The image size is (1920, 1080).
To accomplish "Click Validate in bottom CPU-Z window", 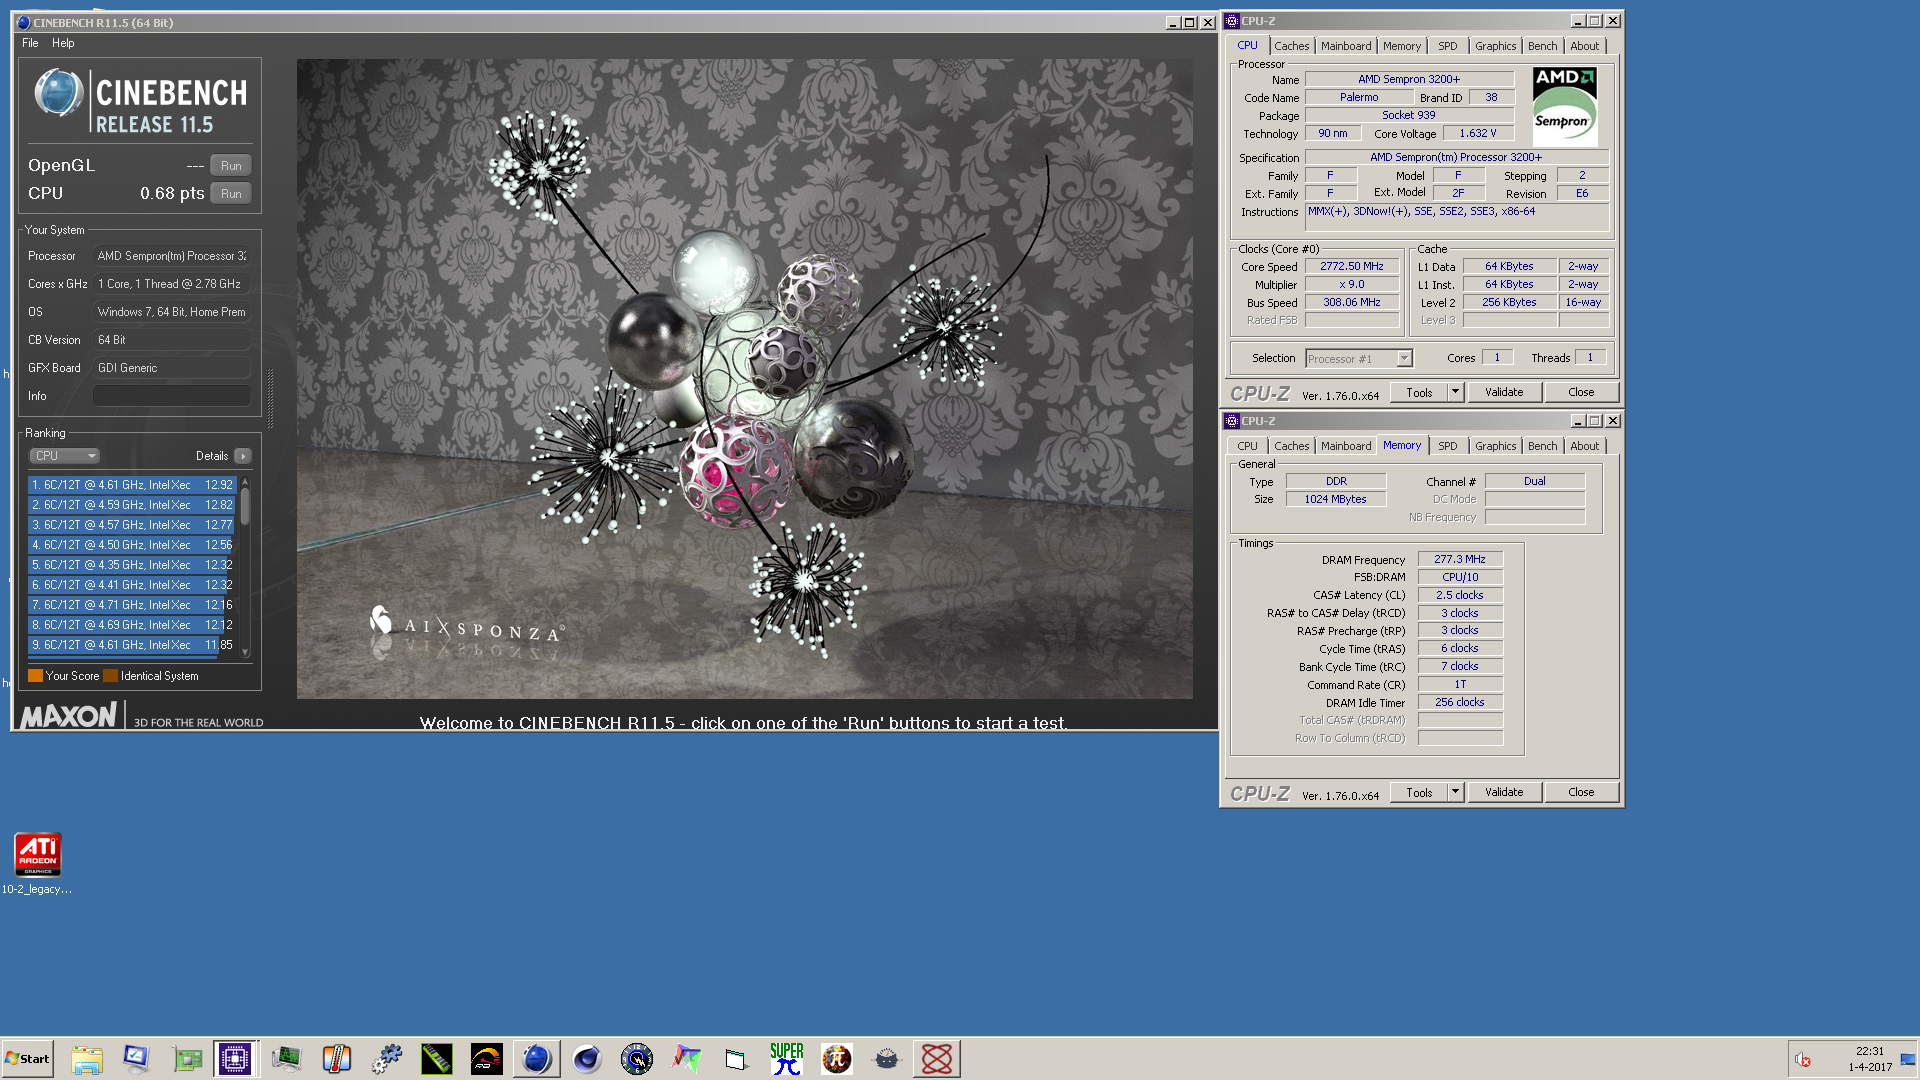I will pos(1504,793).
